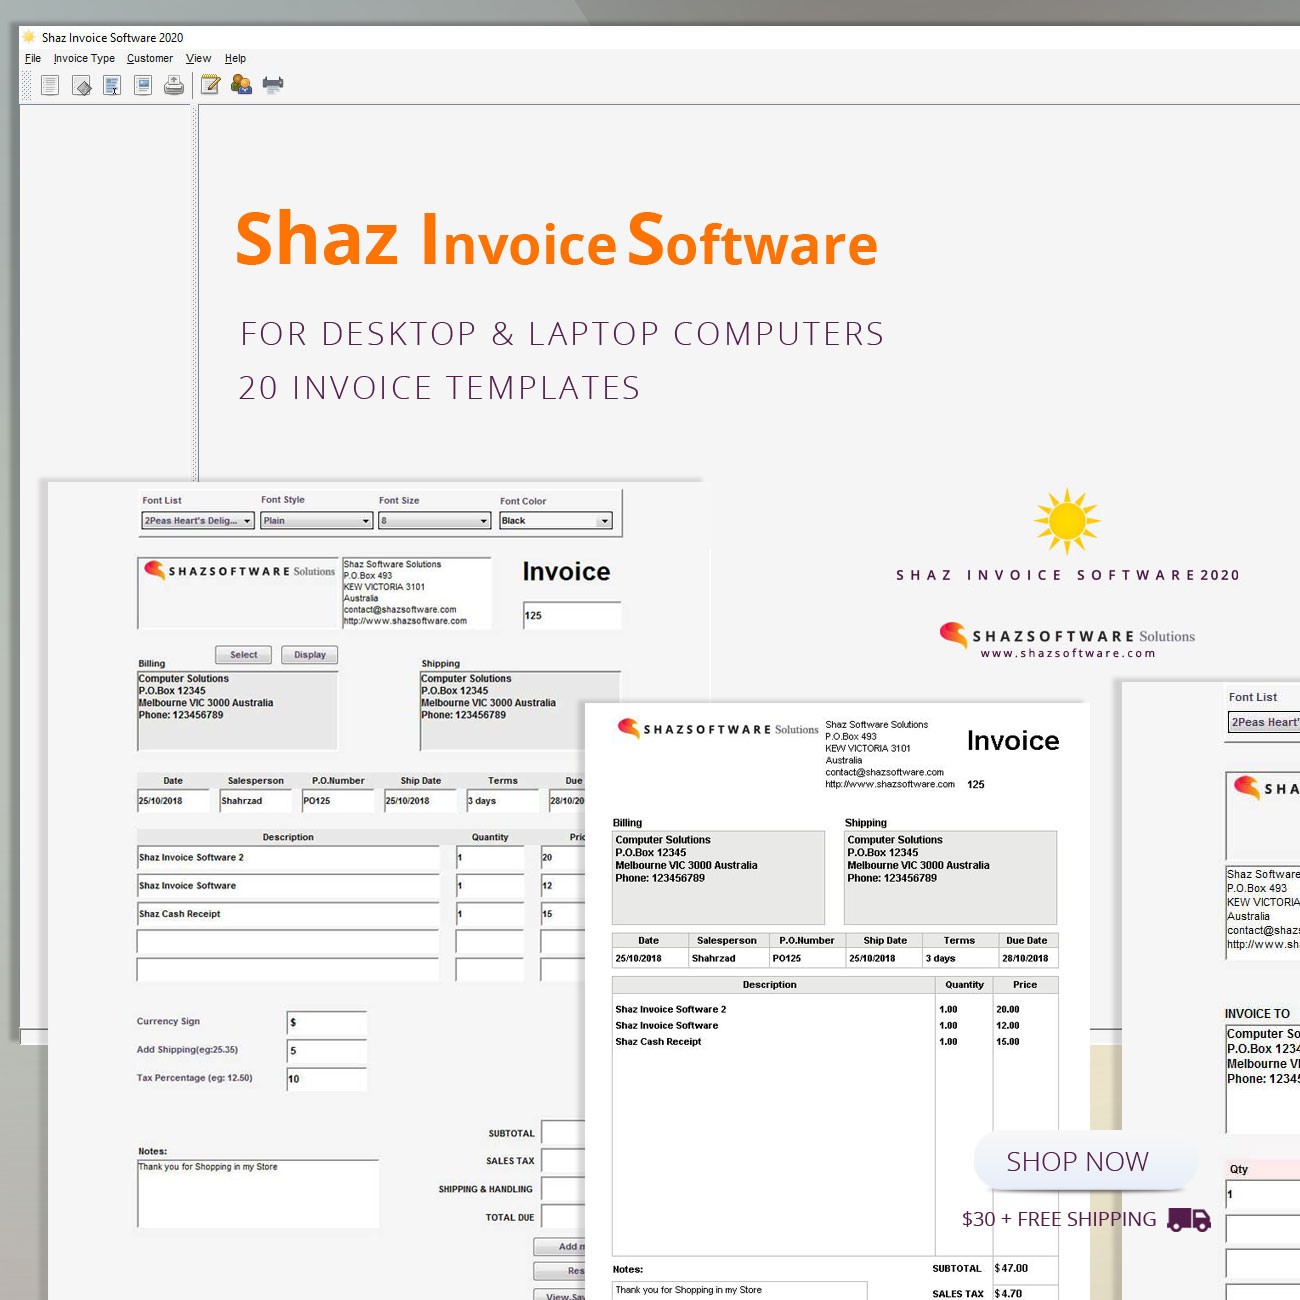Click the notepad with pencil icon

click(210, 85)
